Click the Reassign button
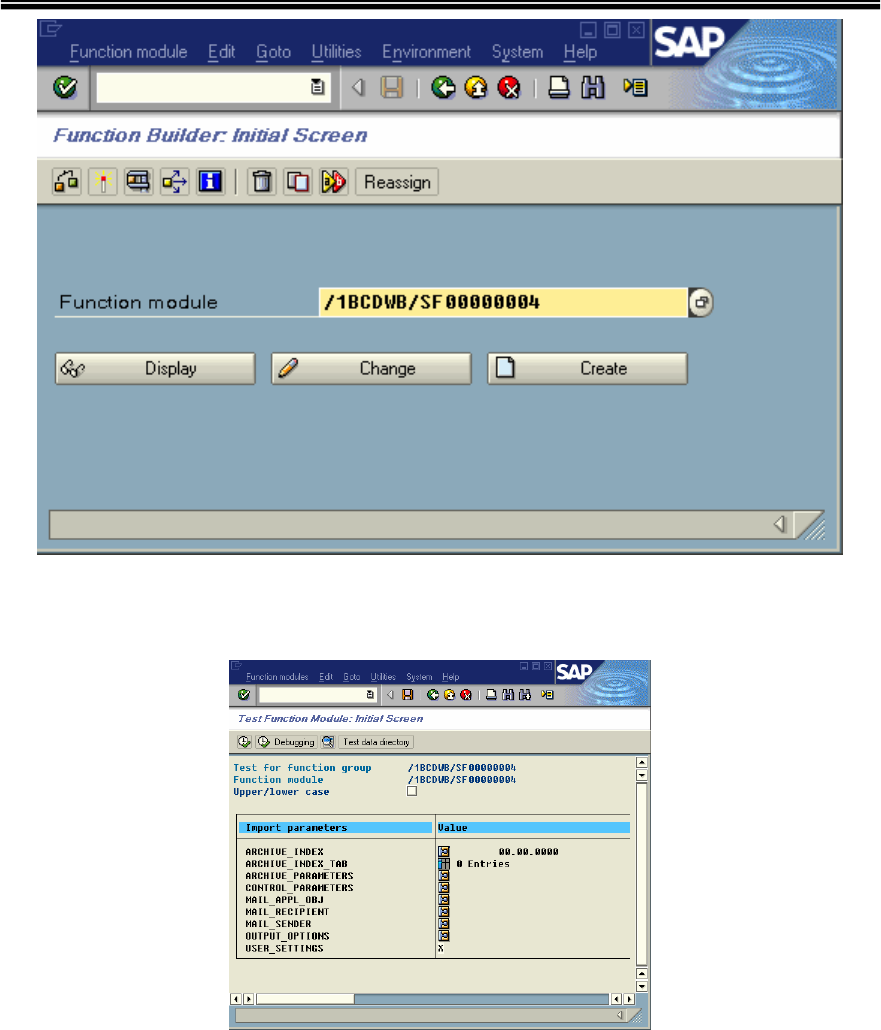 pos(397,182)
